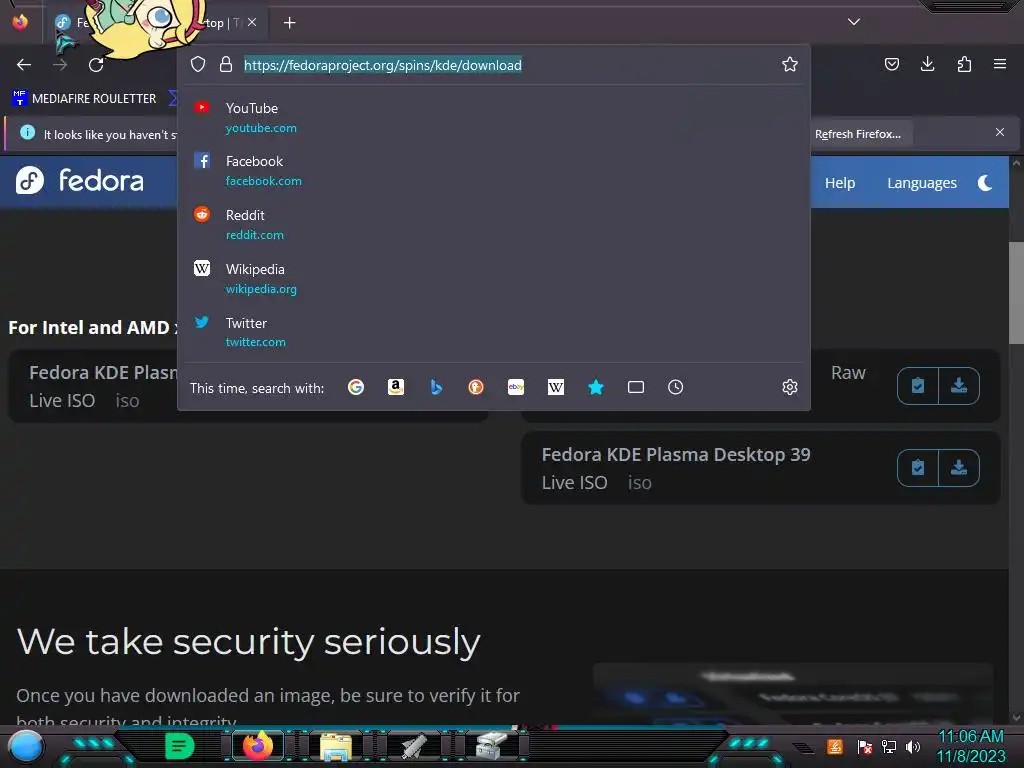
Task: Open the Firefox downloads panel
Action: coord(927,64)
